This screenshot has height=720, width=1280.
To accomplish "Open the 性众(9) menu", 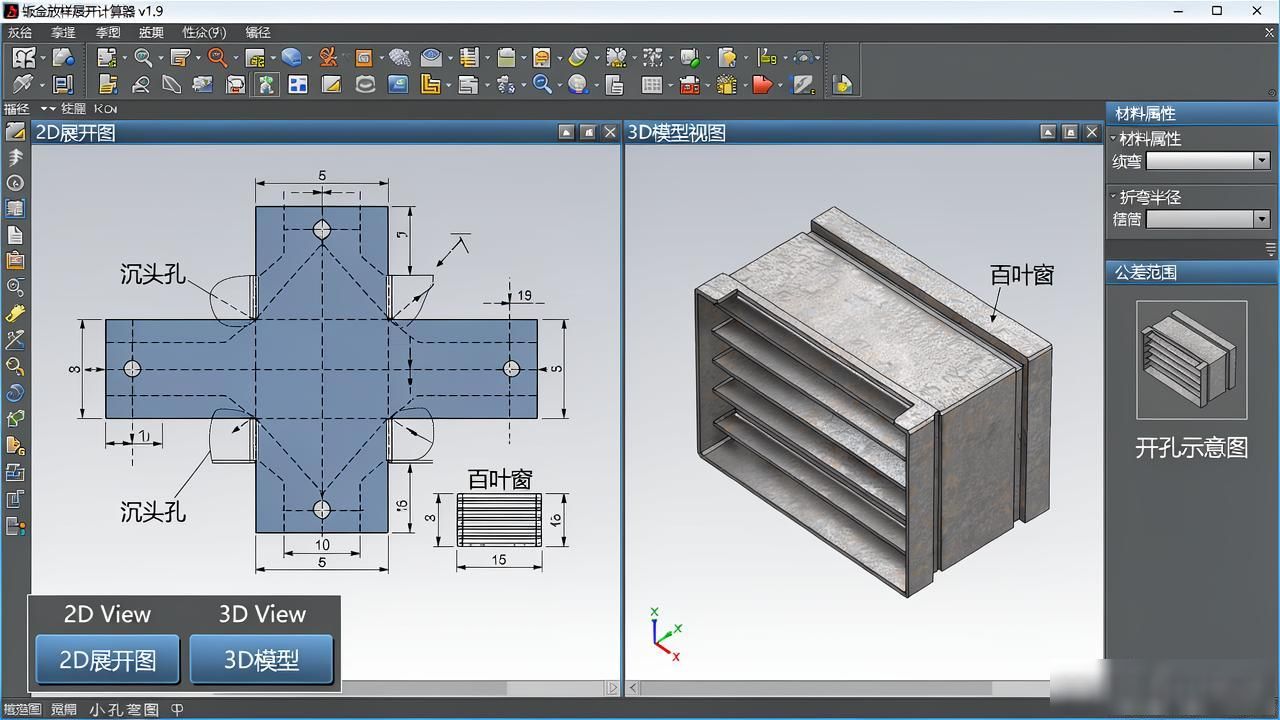I will 204,32.
